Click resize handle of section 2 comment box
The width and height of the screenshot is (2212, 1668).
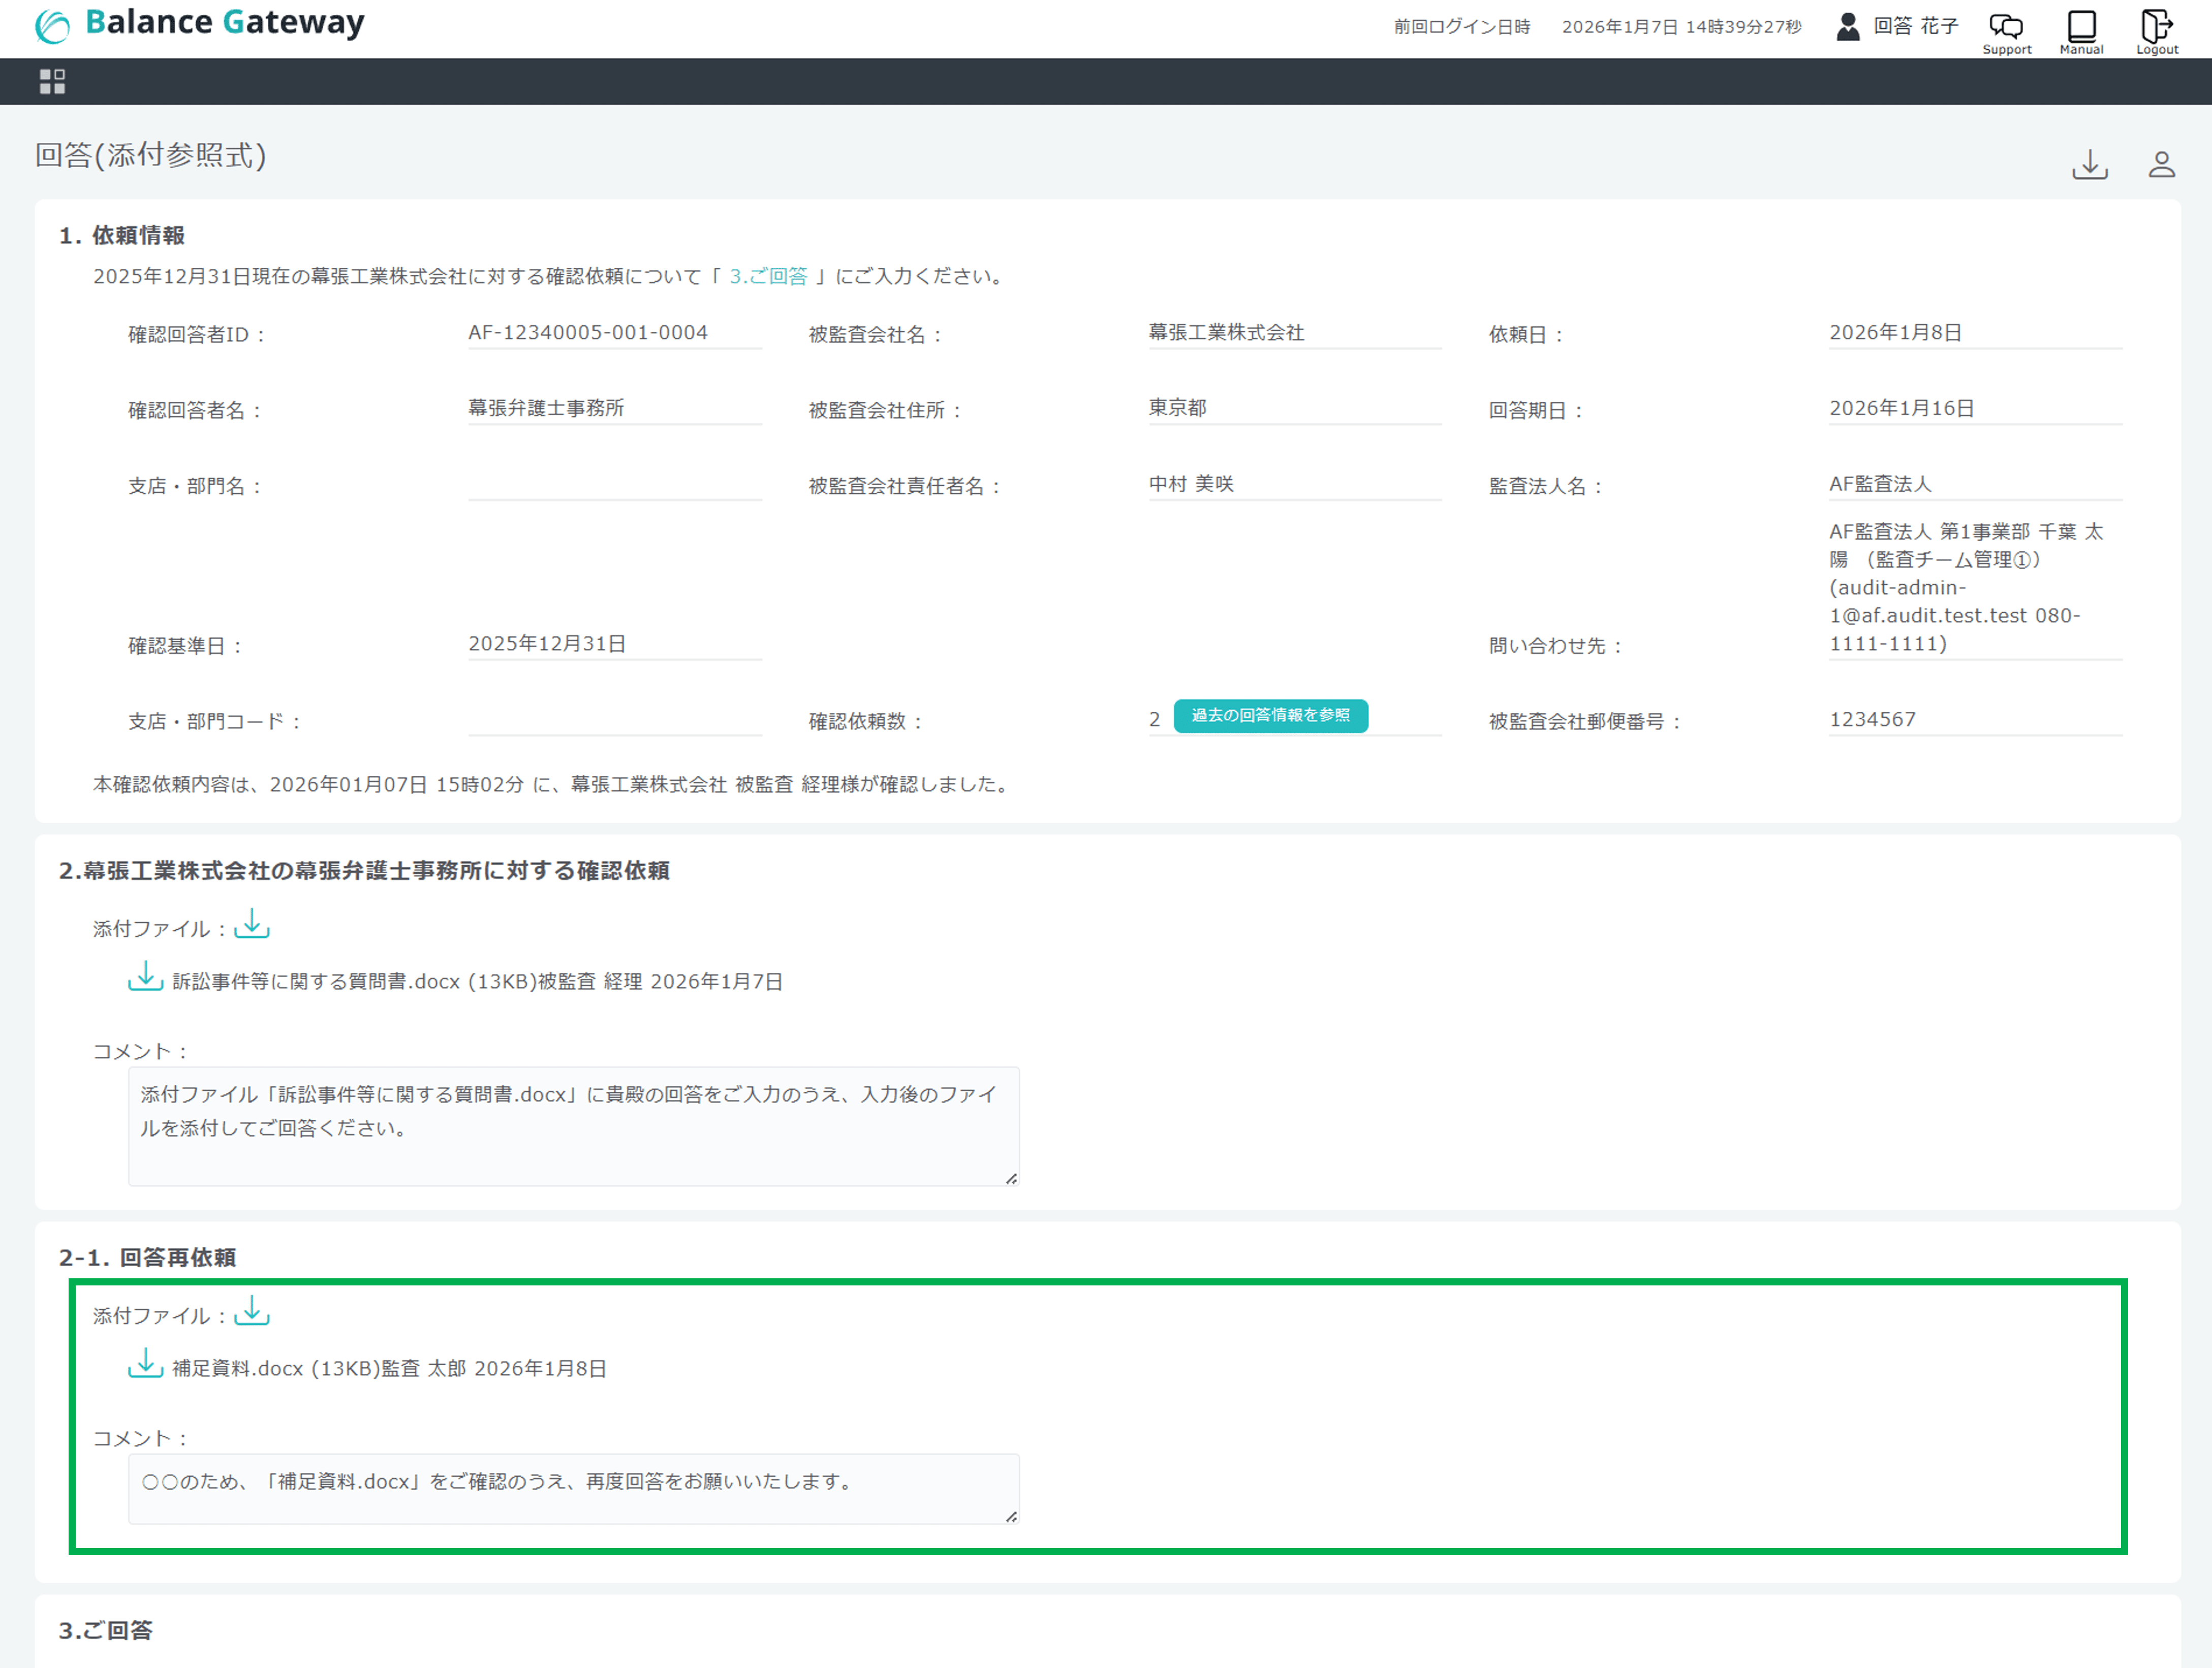click(1011, 1179)
